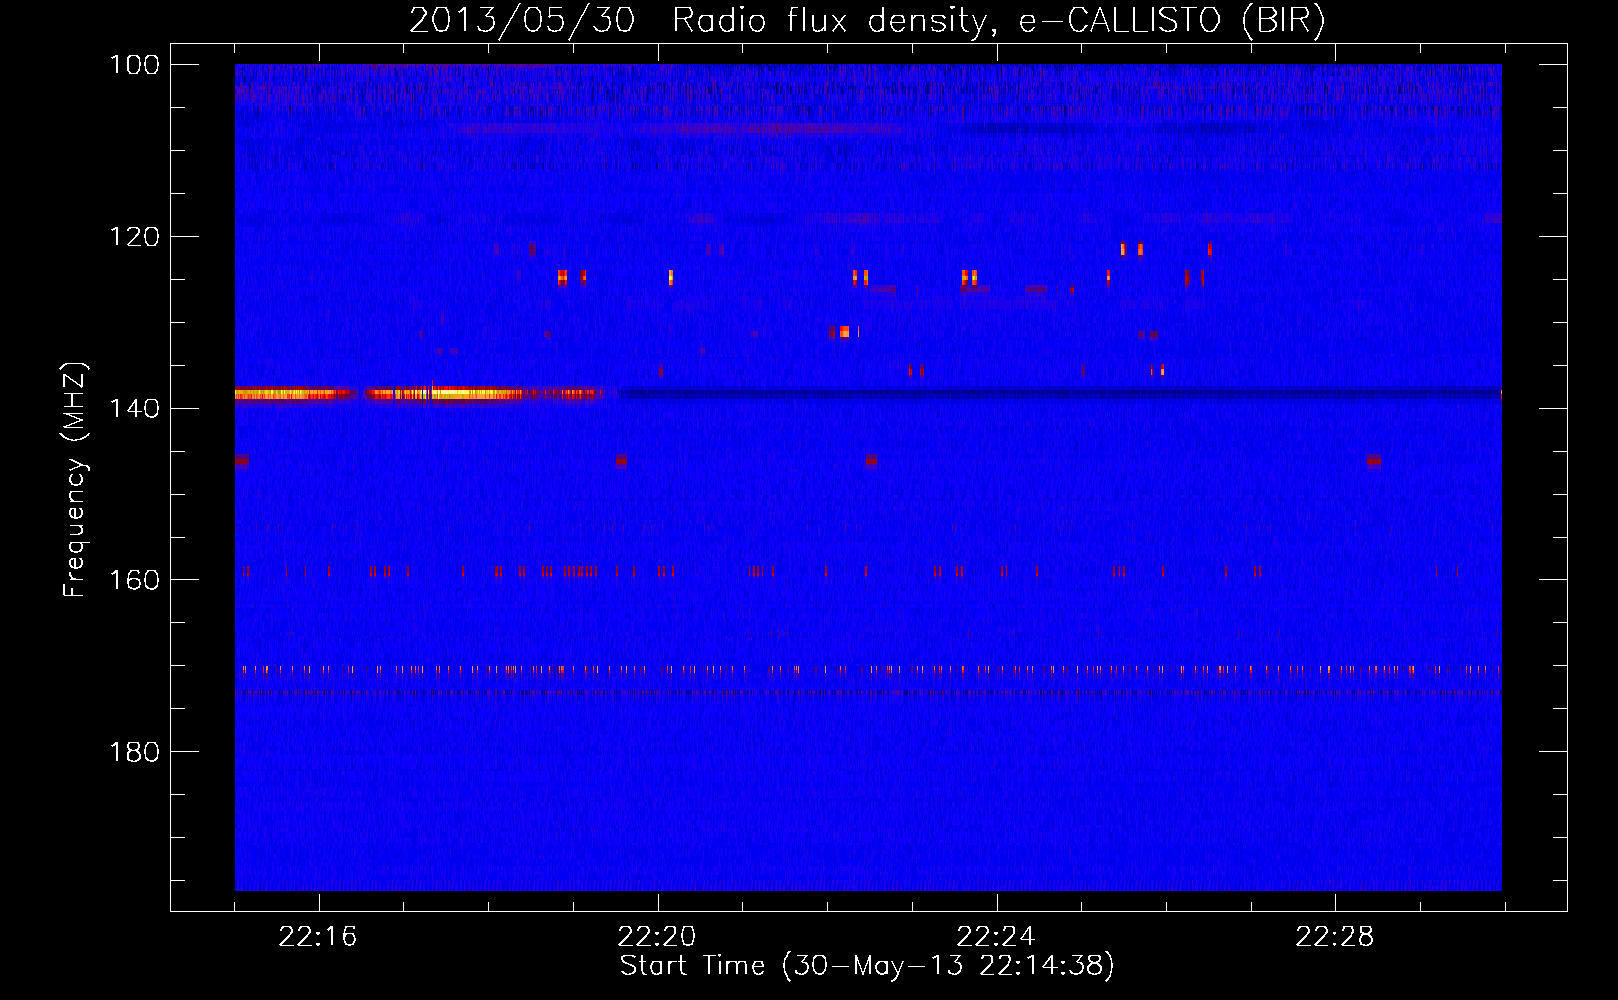Click the 22:20 time tick label

pos(657,937)
